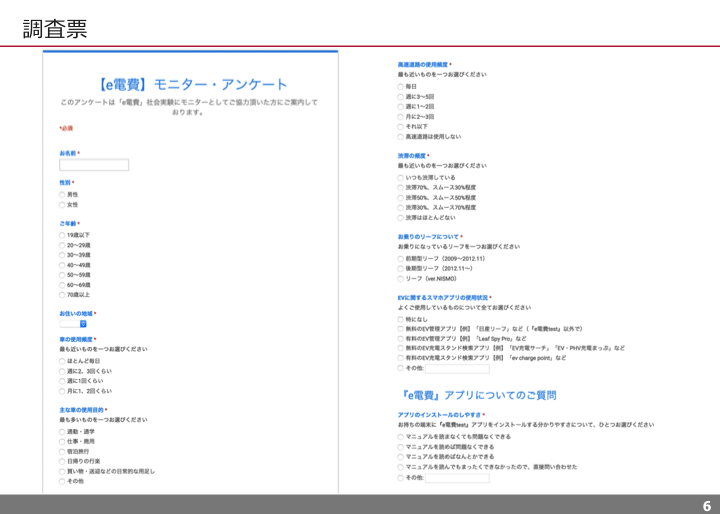Viewport: 720px width, 514px height.
Task: Check その他 checkbox under EVアプリ使用状況
Action: coord(400,368)
